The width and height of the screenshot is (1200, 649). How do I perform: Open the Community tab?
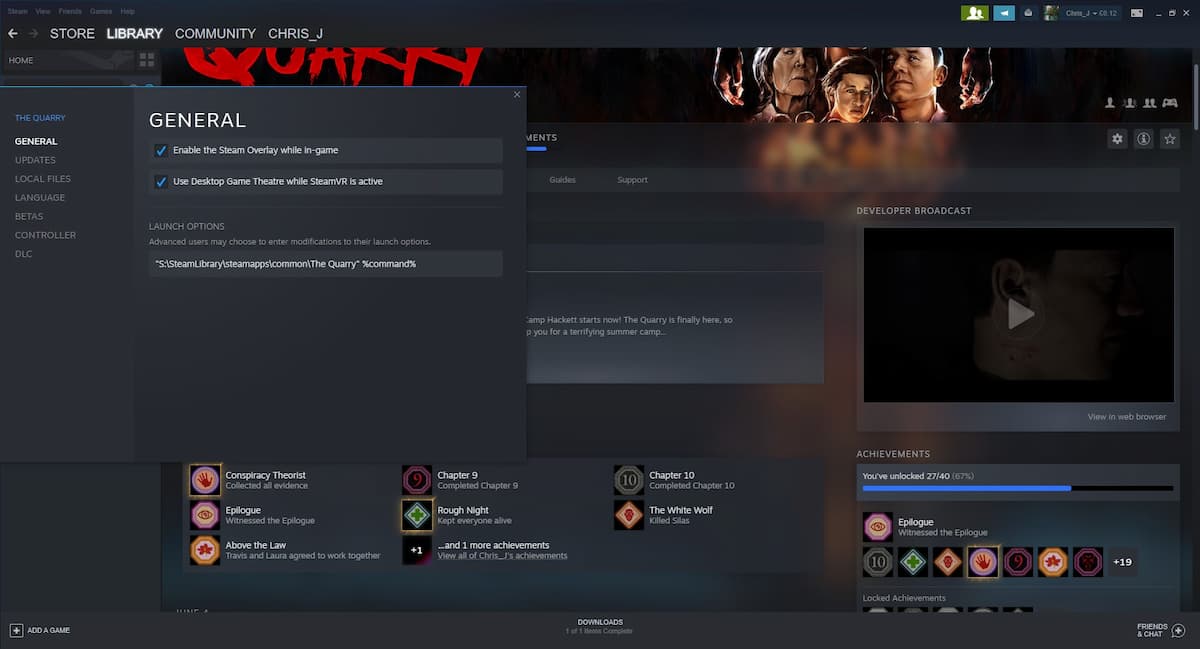point(215,34)
